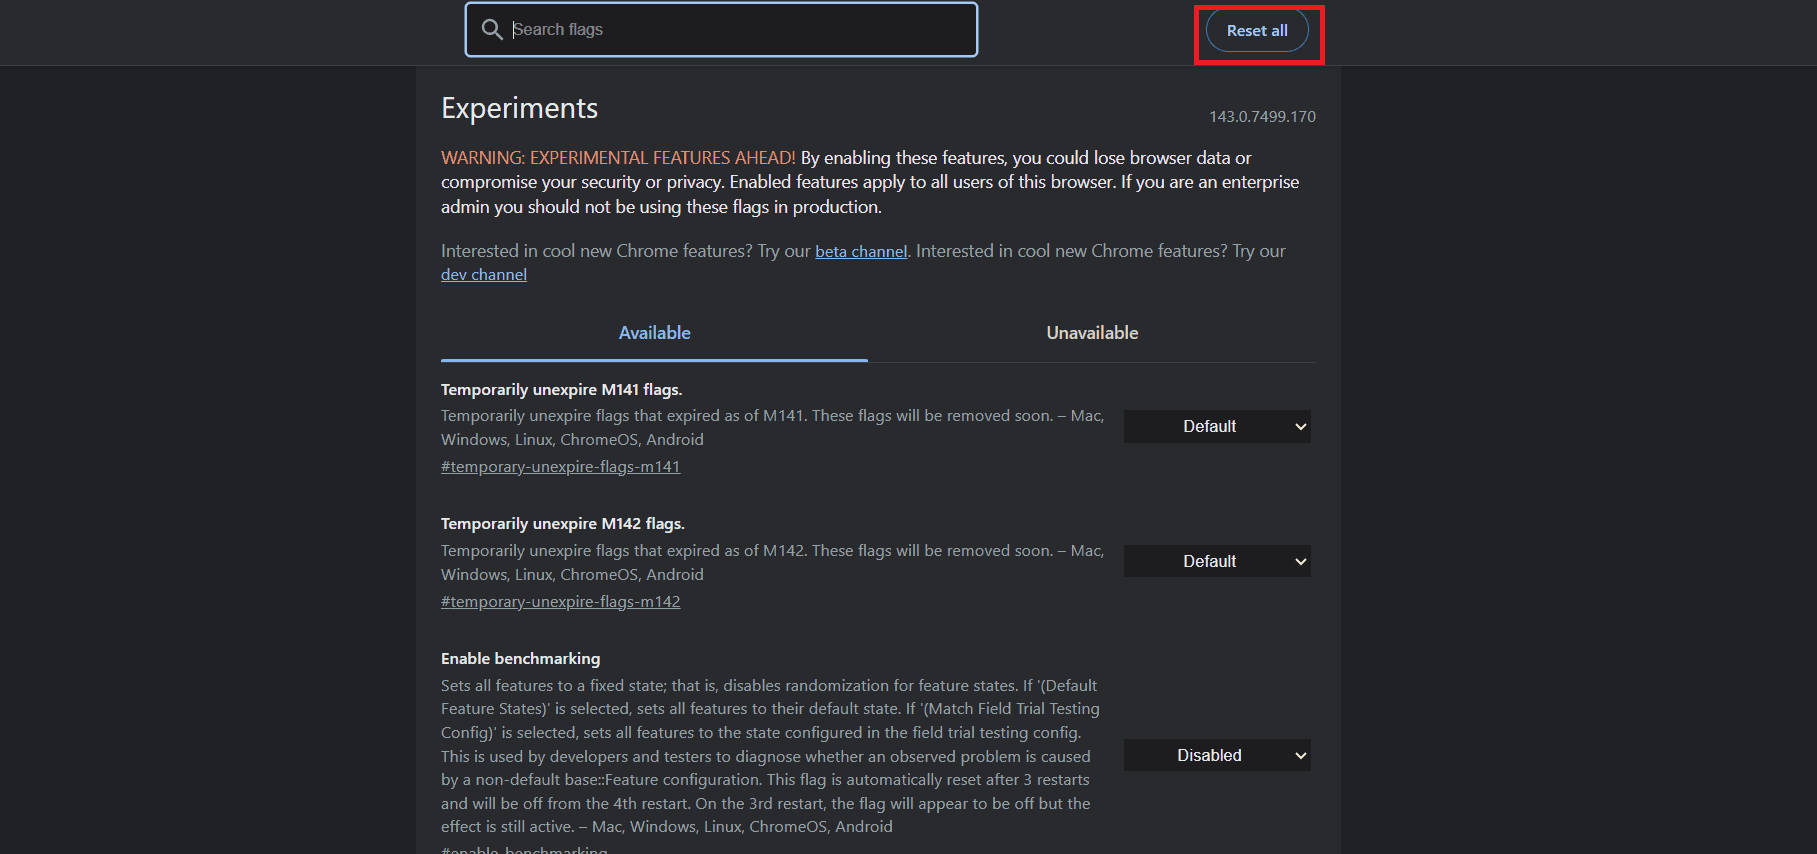Expand the M141 flags Default dropdown
The height and width of the screenshot is (854, 1817).
pos(1216,427)
